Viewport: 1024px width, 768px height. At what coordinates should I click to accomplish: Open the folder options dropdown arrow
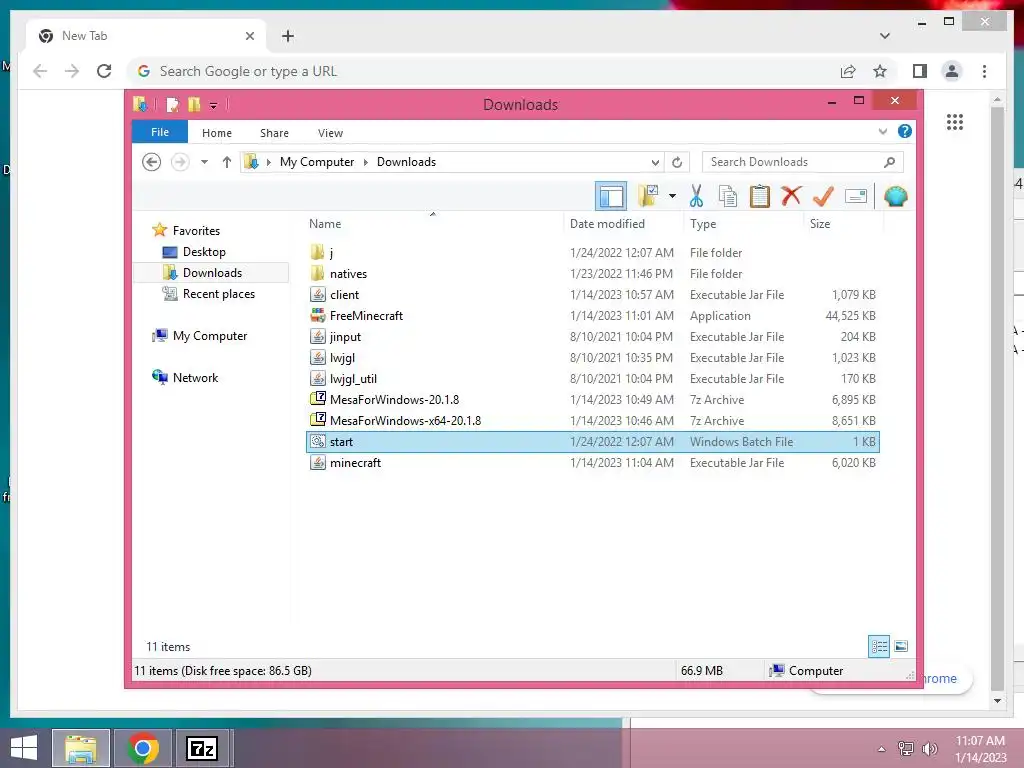pos(672,196)
